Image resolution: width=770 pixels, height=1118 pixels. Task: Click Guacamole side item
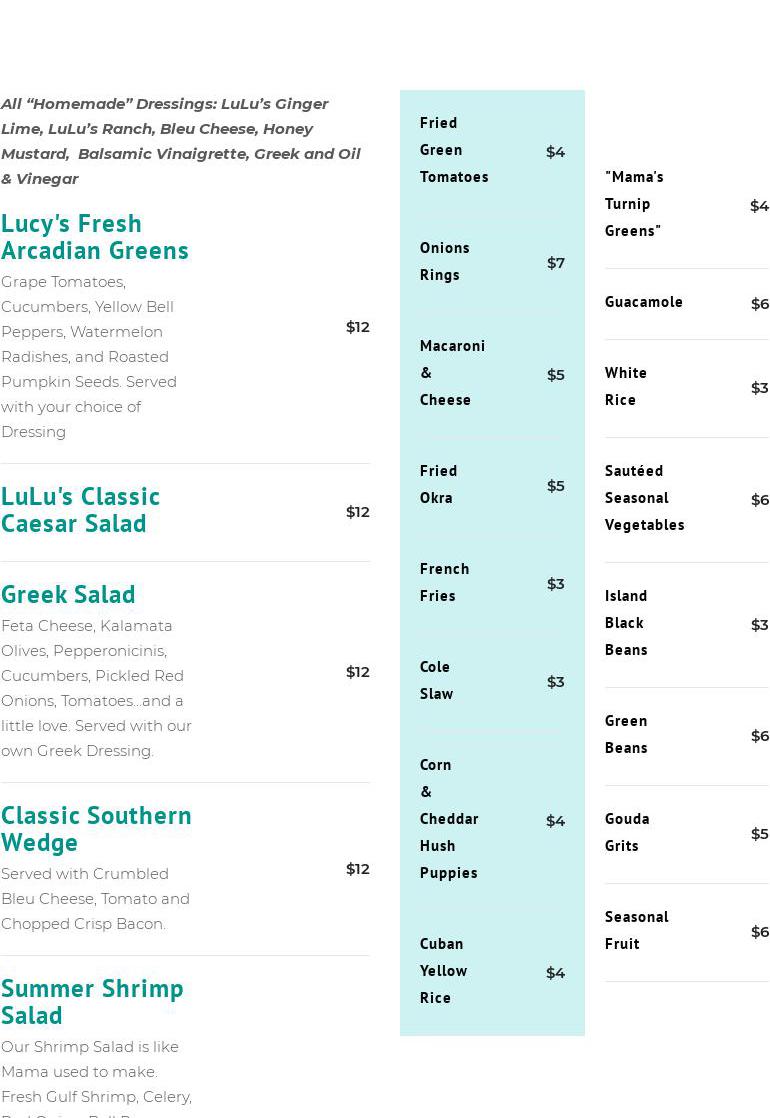pyautogui.click(x=643, y=302)
